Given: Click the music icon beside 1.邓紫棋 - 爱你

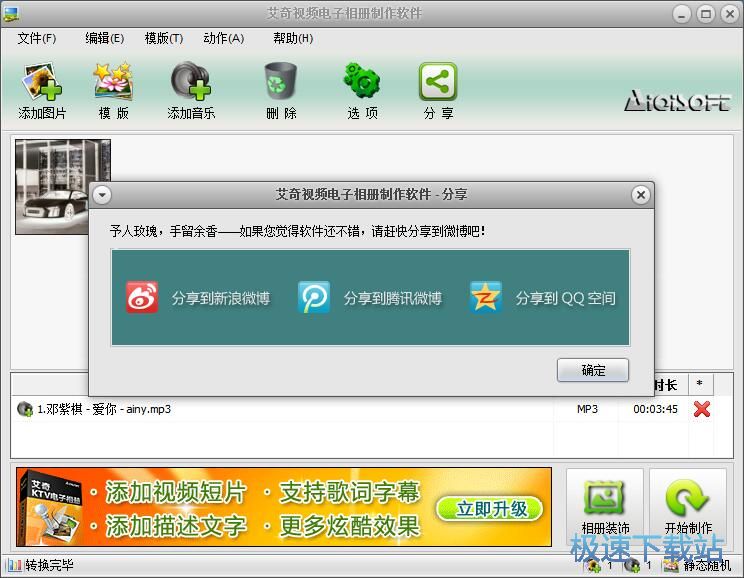Looking at the screenshot, I should click(x=25, y=409).
